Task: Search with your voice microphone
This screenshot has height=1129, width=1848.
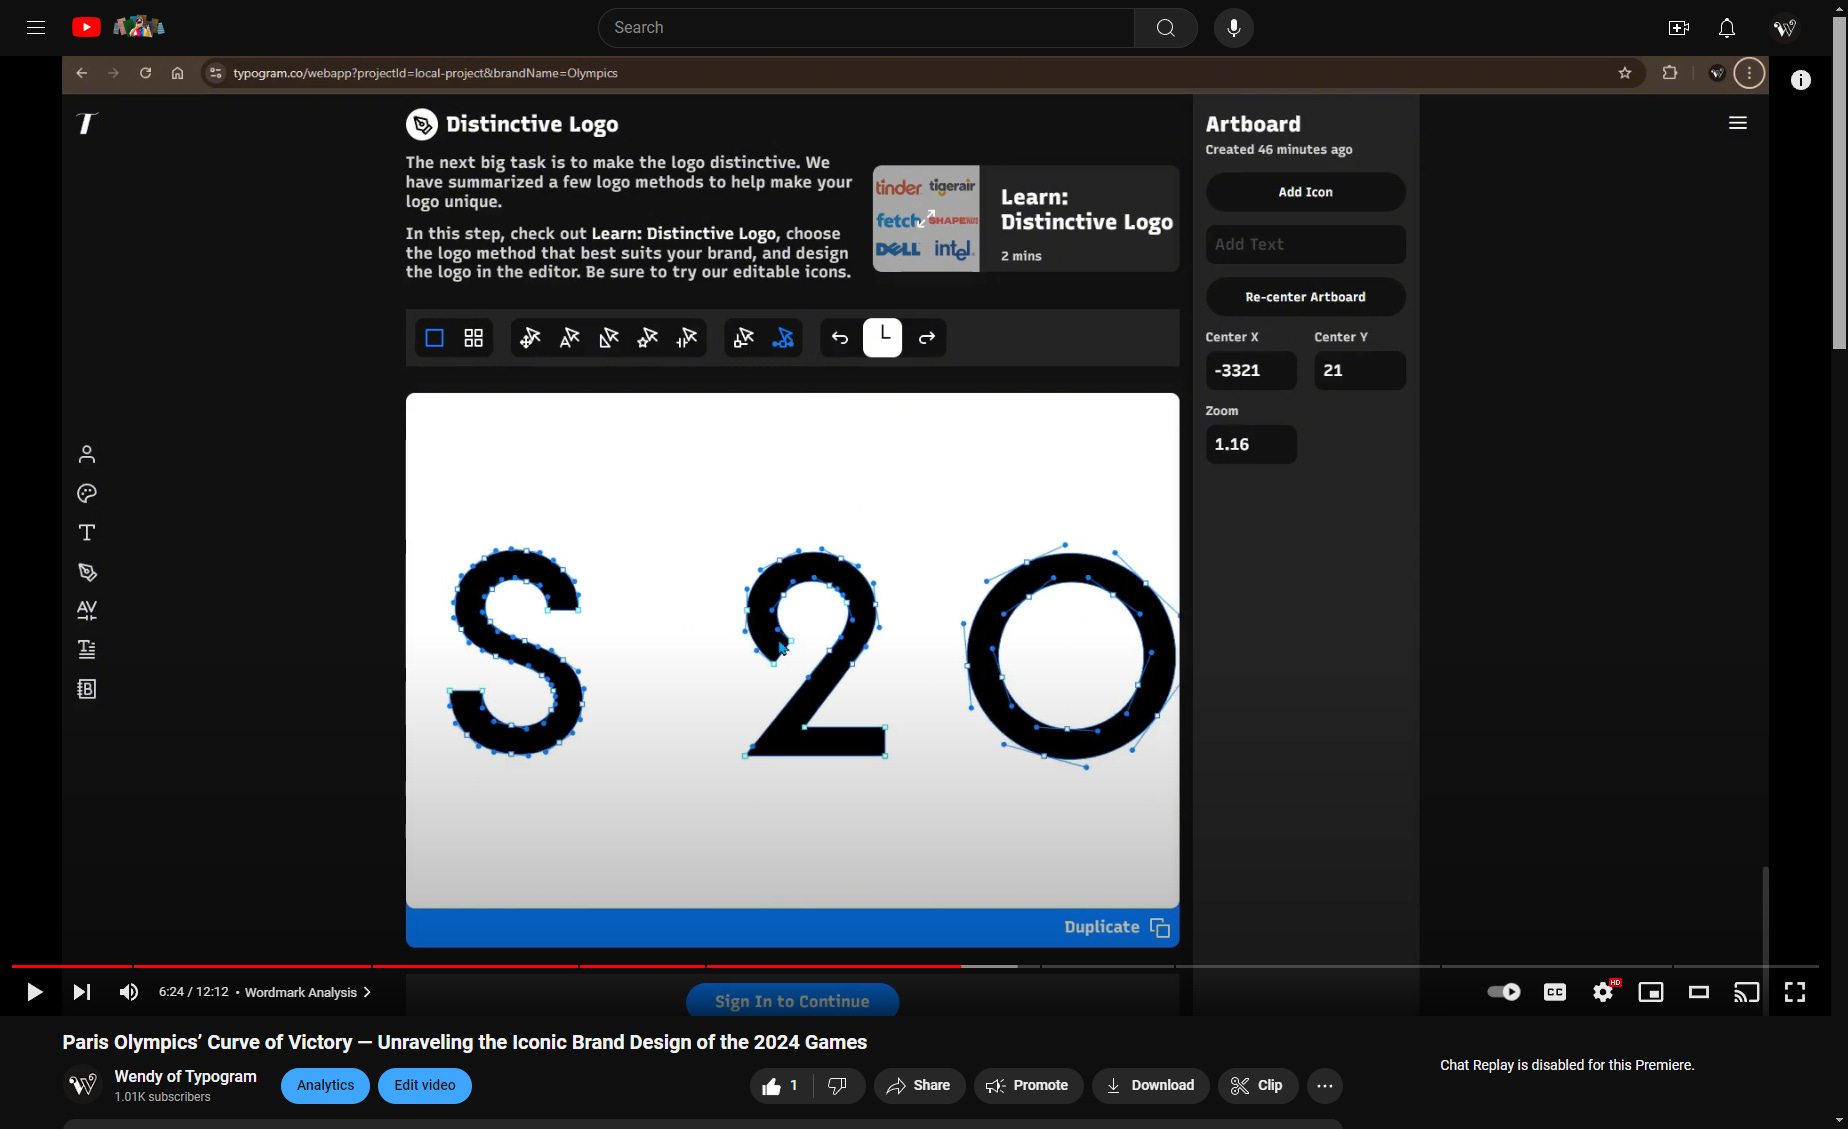Action: 1234,28
